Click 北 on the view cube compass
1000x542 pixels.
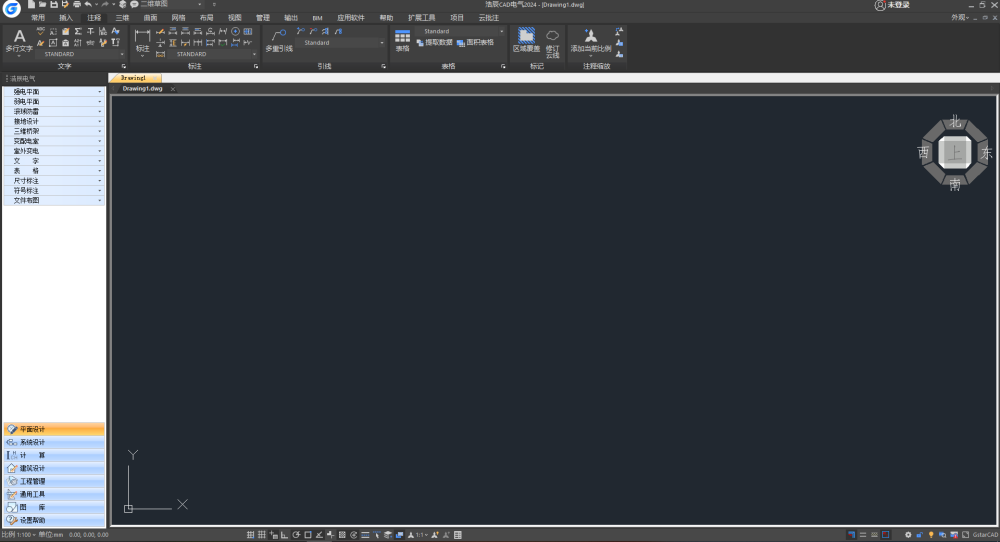pyautogui.click(x=955, y=122)
